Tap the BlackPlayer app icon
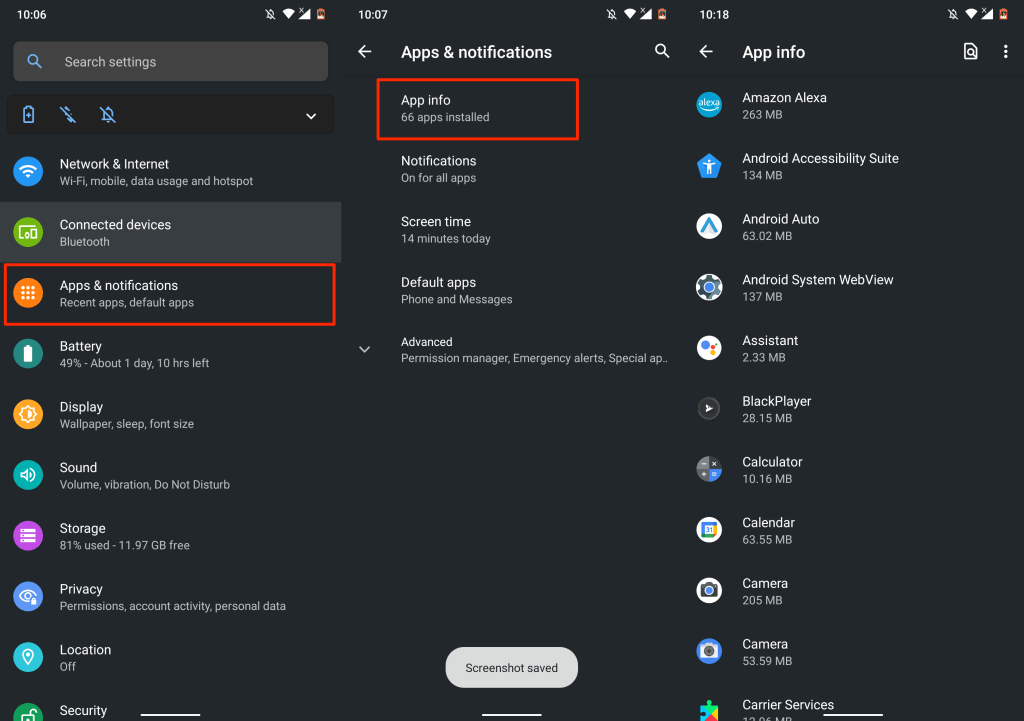Screen dimensions: 1024x721 (x=709, y=408)
